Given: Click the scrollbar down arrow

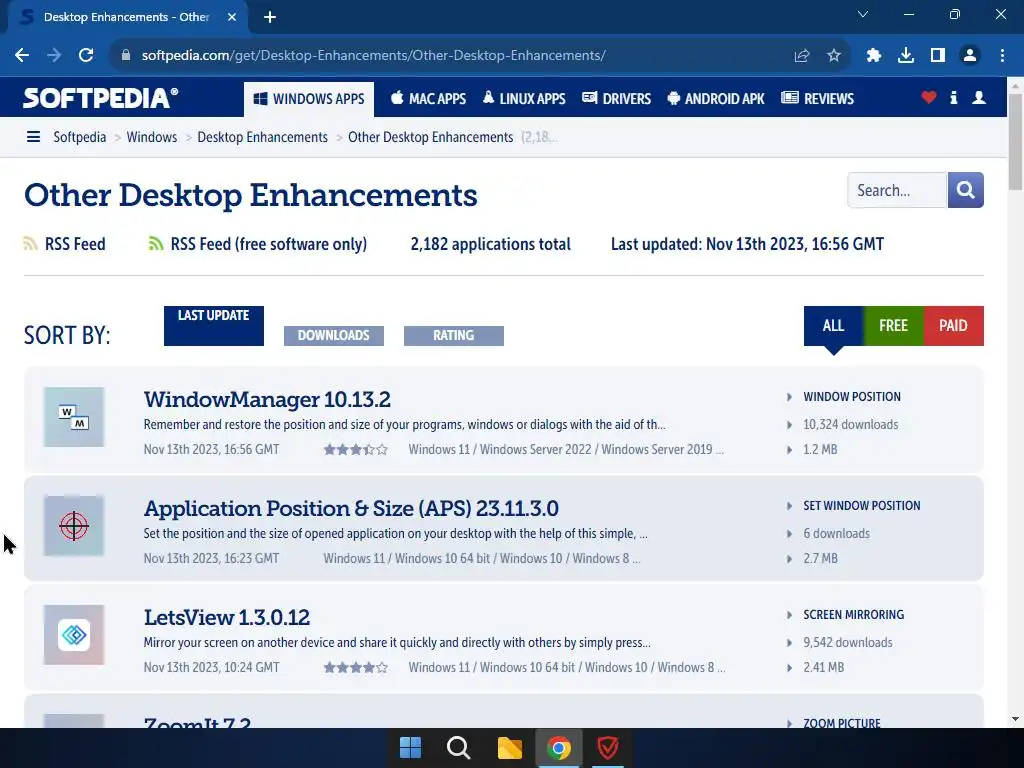Looking at the screenshot, I should pos(1015,719).
